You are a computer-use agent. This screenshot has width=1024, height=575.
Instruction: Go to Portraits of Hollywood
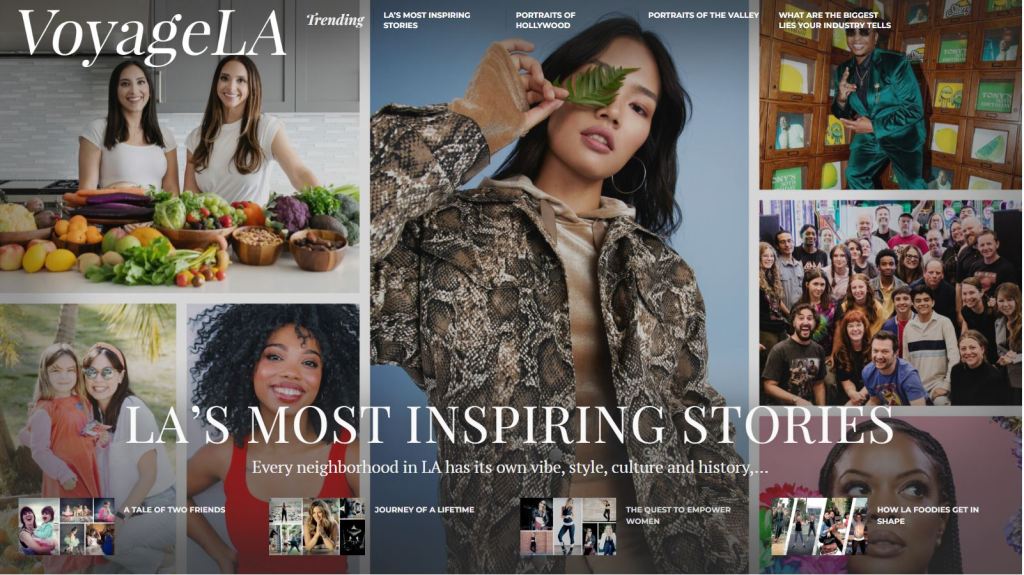click(545, 20)
